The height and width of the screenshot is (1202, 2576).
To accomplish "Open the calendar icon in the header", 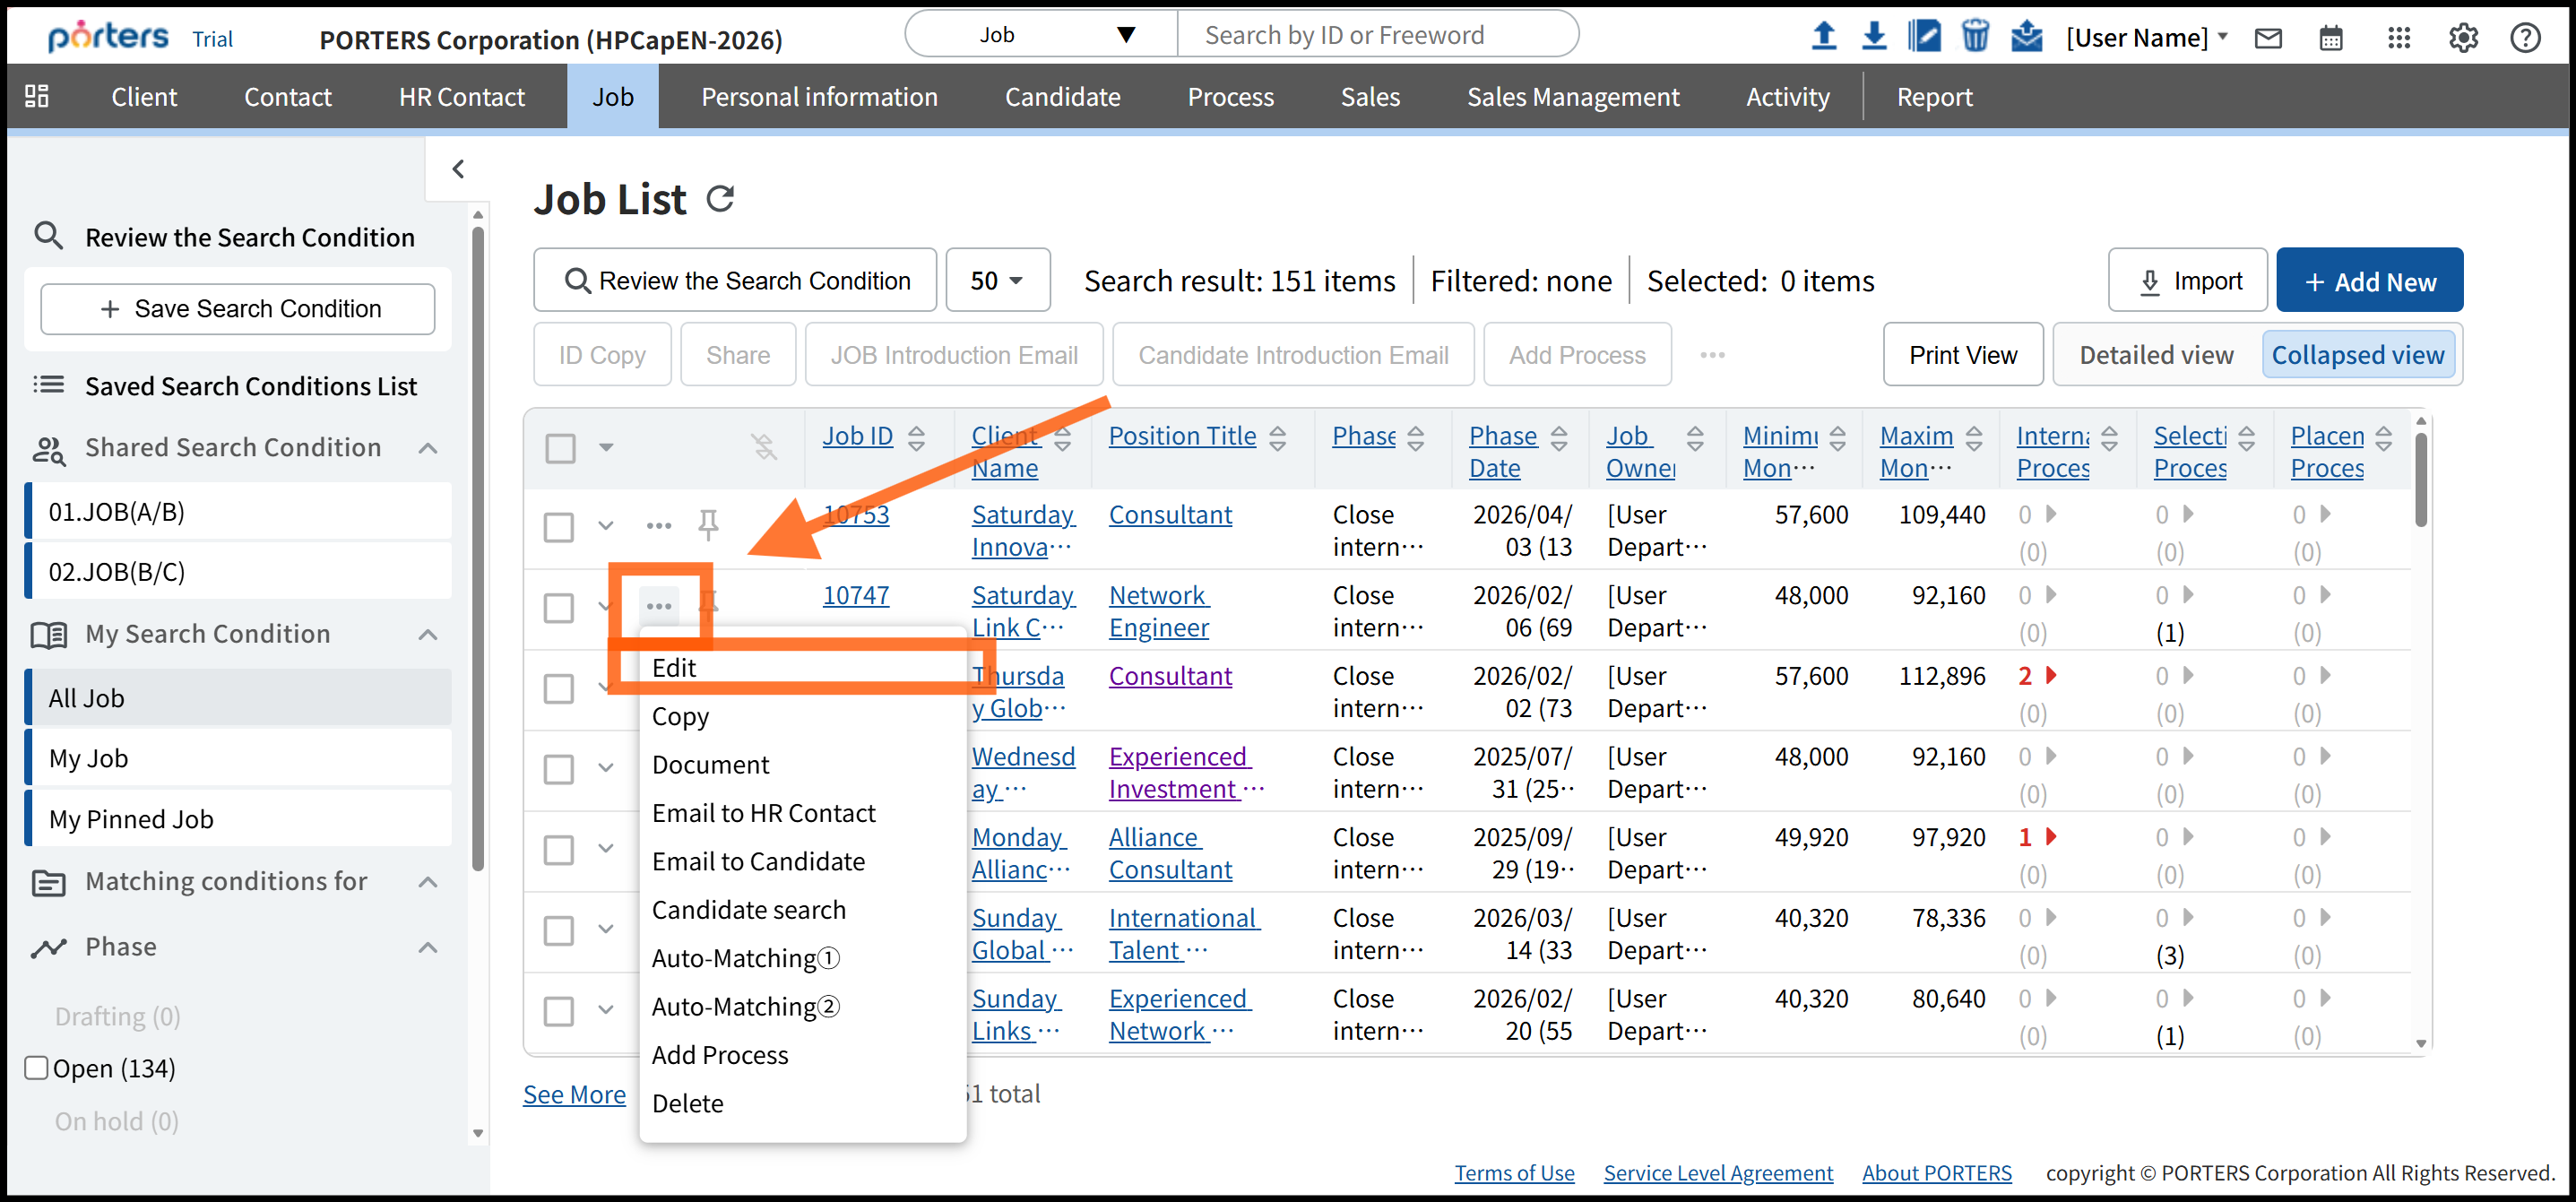I will pyautogui.click(x=2330, y=38).
